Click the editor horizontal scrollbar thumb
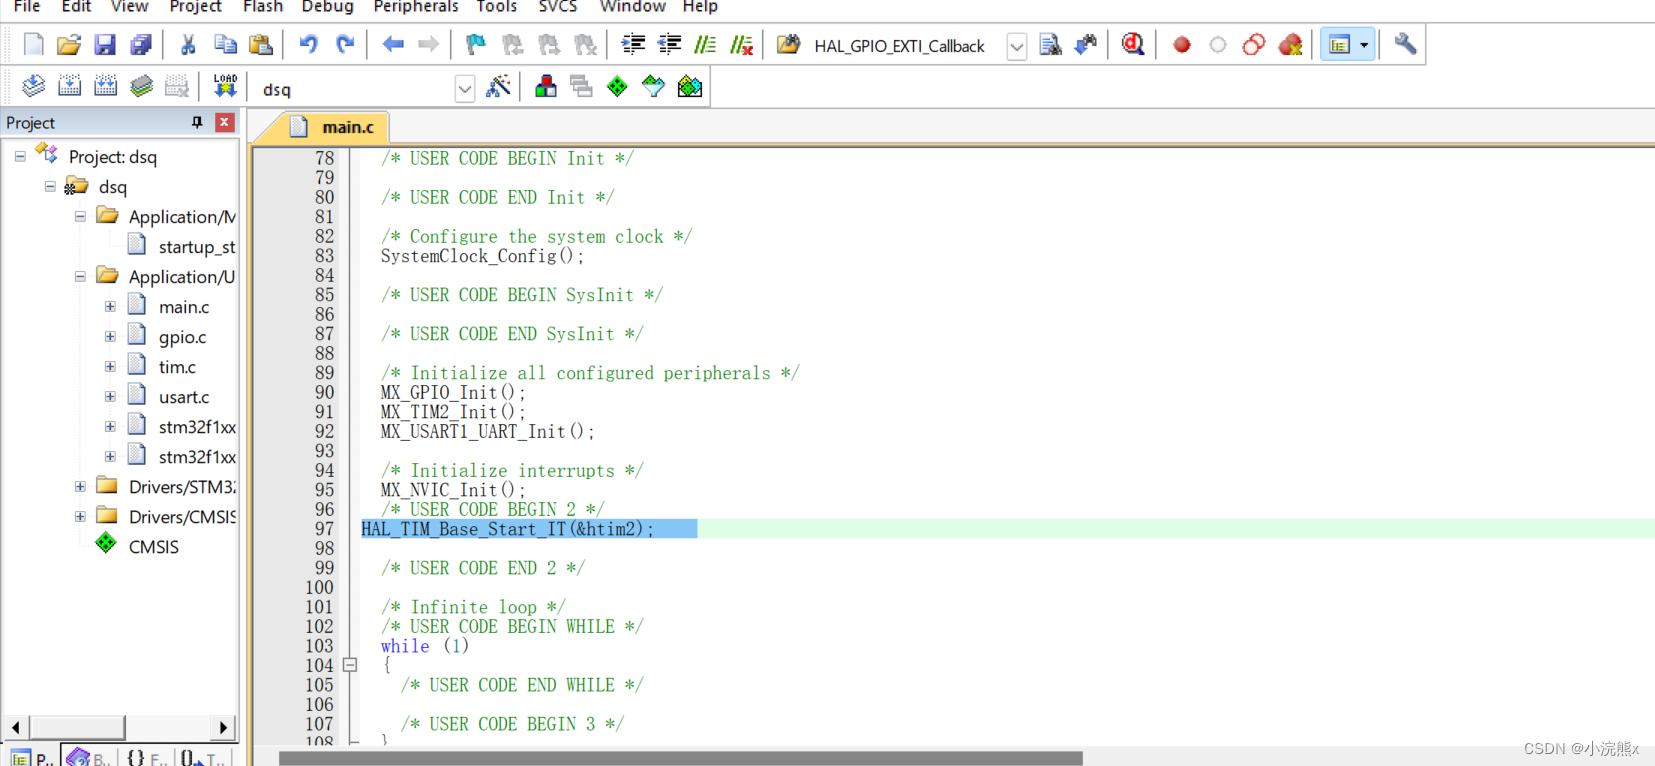 point(680,758)
